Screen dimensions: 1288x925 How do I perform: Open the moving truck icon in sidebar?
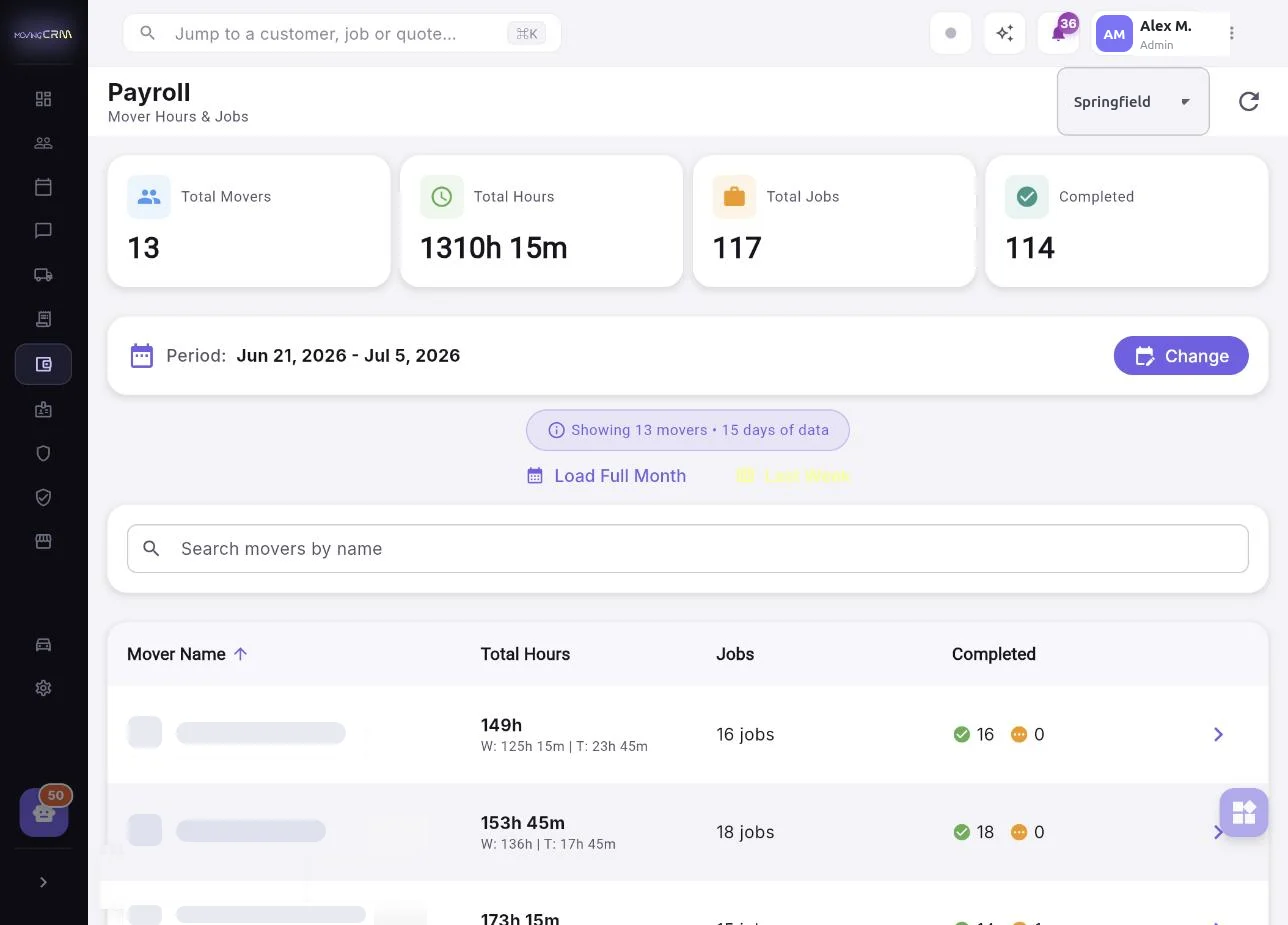click(43, 275)
